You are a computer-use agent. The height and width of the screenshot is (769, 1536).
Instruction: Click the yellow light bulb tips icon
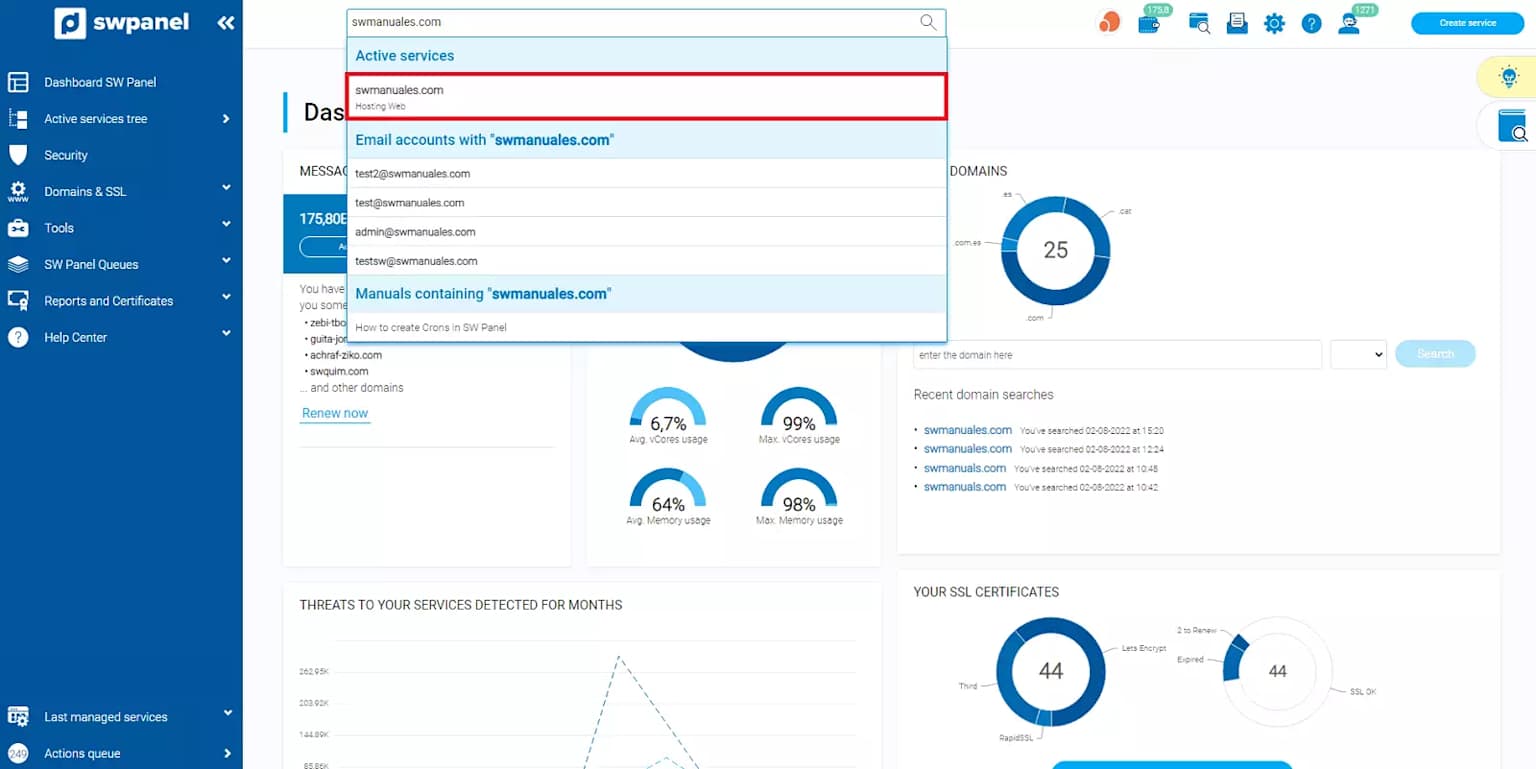[1508, 76]
